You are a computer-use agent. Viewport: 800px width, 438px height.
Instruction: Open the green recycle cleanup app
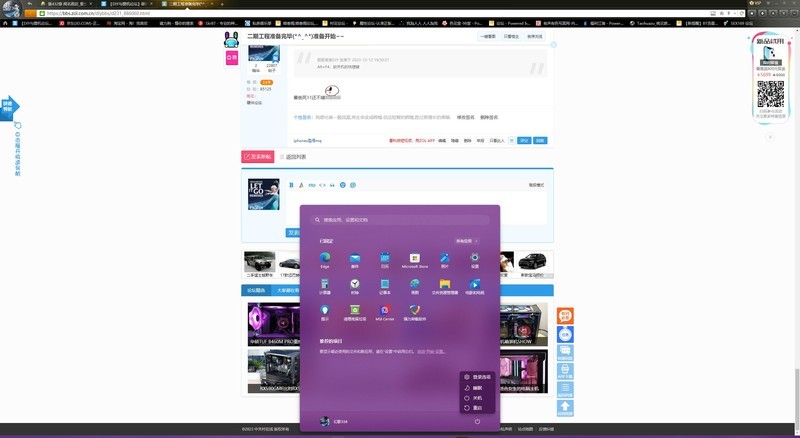tap(355, 312)
